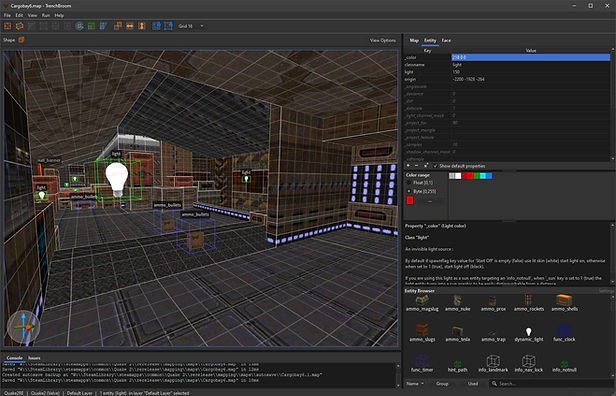Open the Help menu
The image size is (616, 396).
(59, 15)
